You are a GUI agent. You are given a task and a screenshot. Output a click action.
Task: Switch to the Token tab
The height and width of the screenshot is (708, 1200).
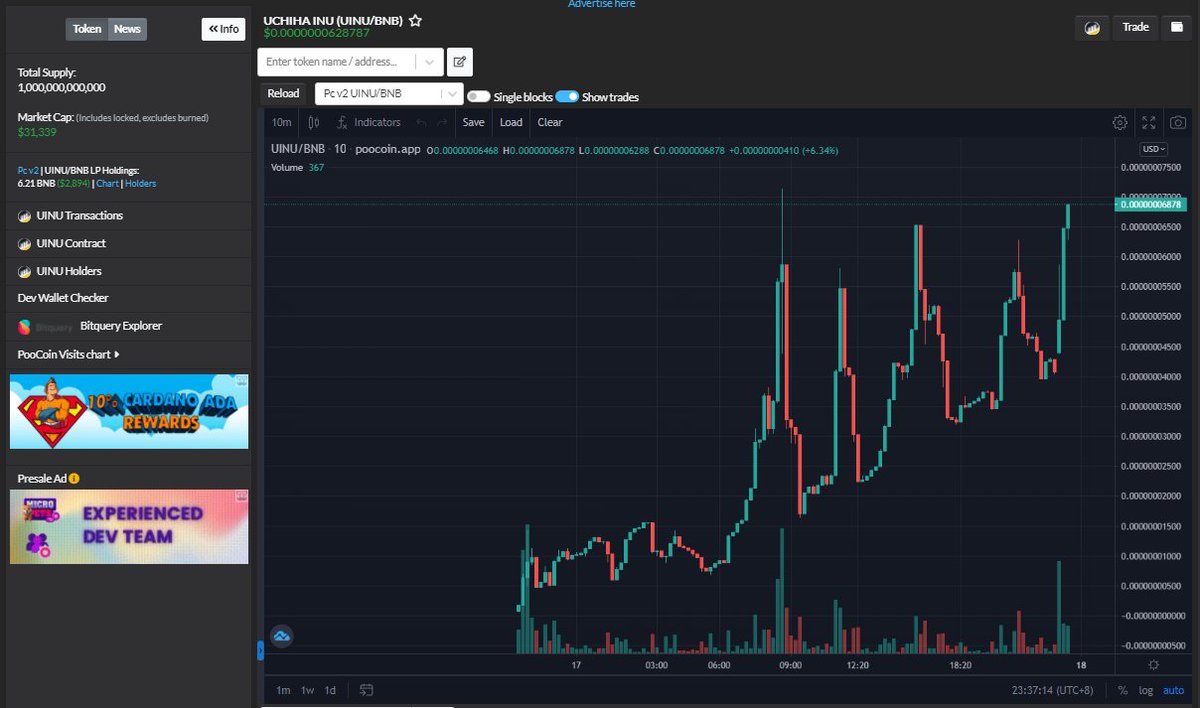87,29
